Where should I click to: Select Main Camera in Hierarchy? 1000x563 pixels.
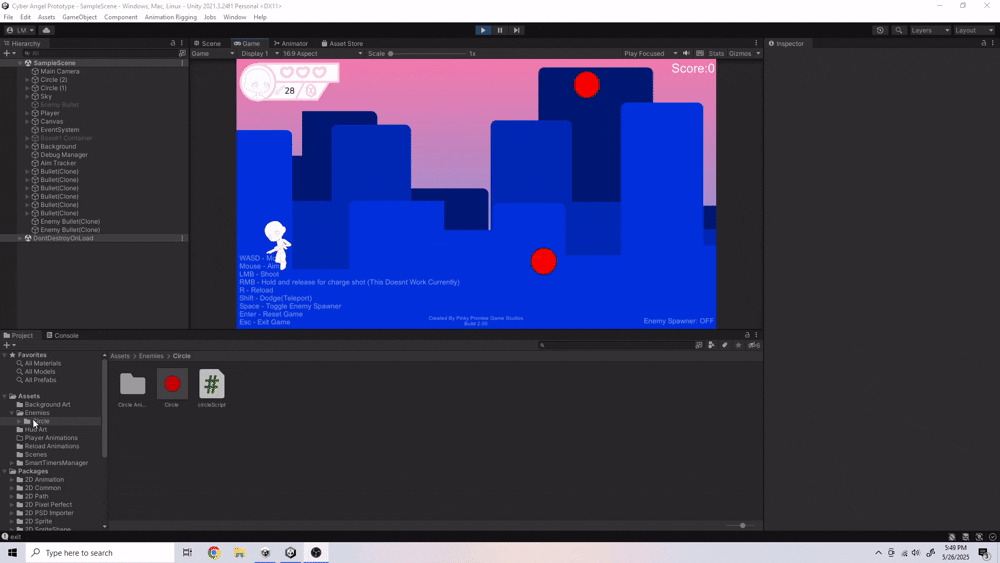[x=60, y=71]
